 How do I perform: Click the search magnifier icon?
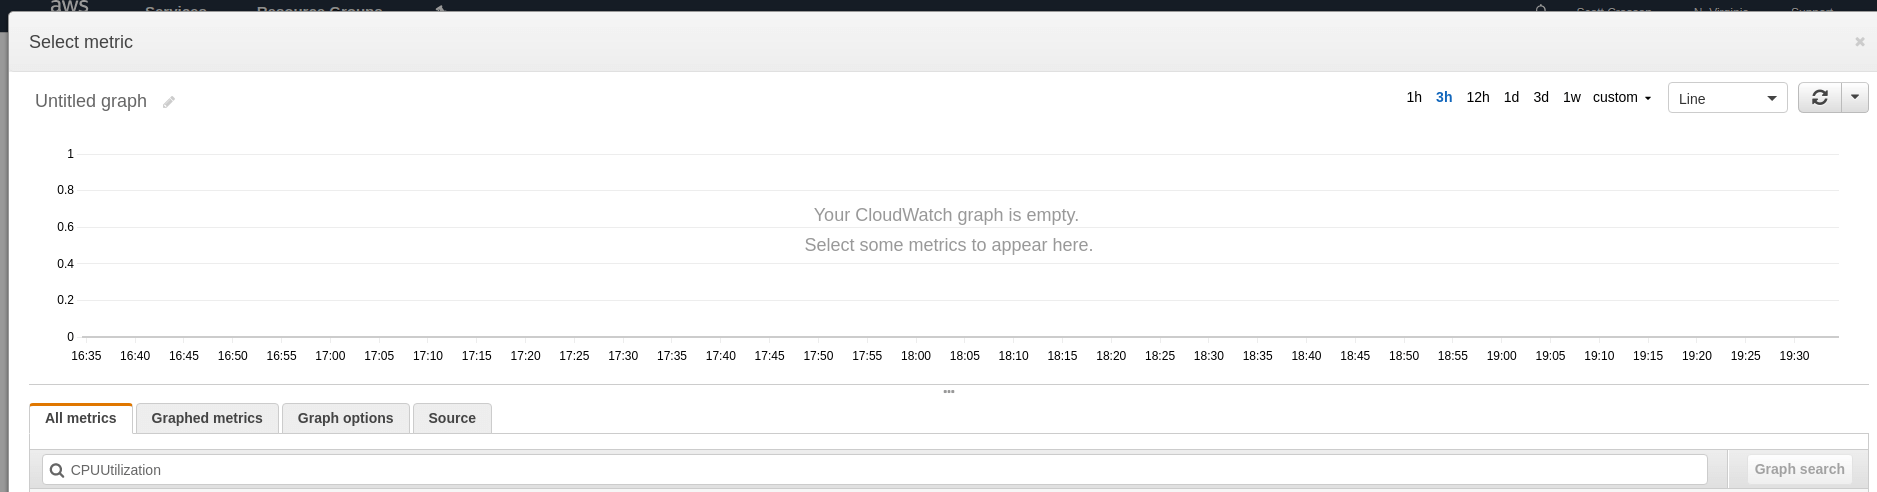coord(57,470)
